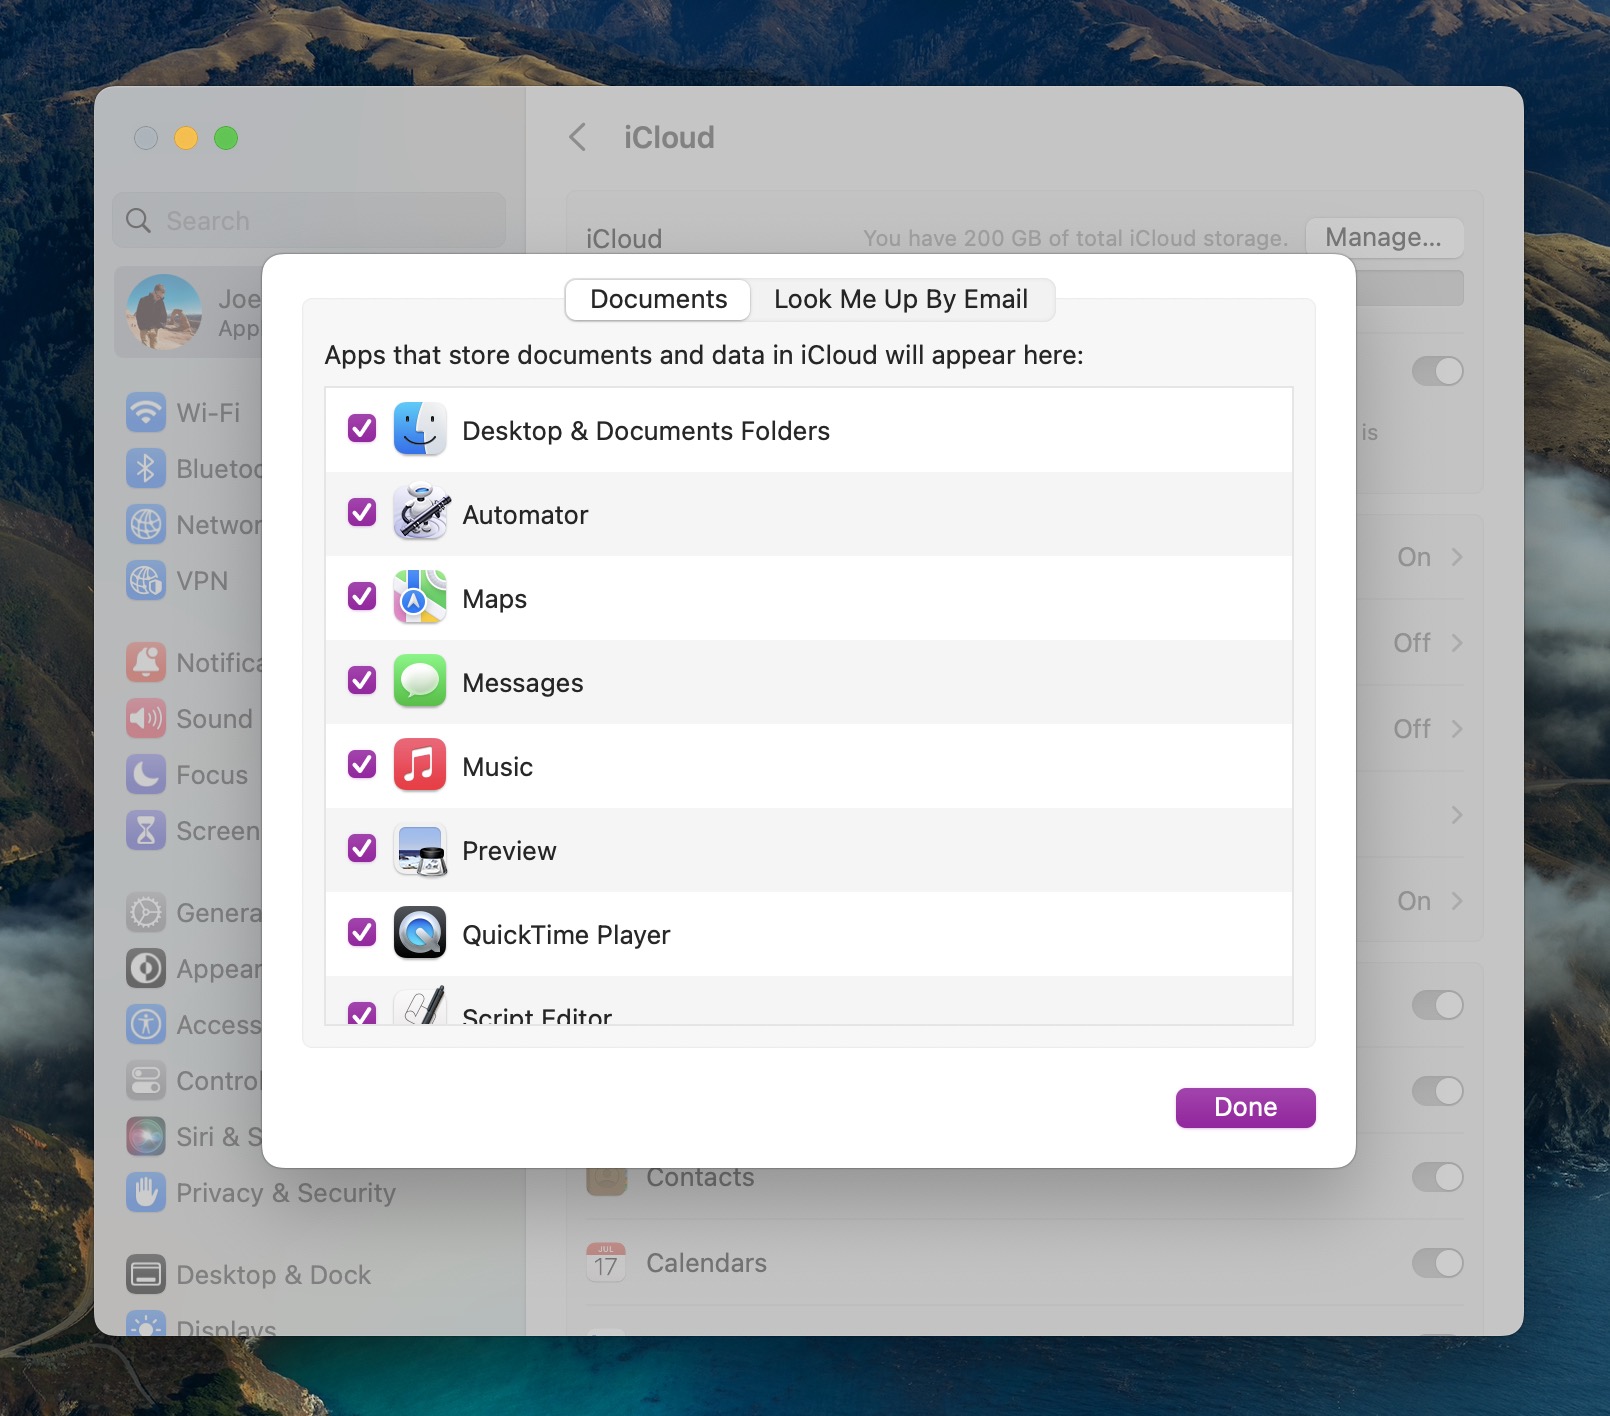Click the Siri icon in the sidebar
Image resolution: width=1610 pixels, height=1416 pixels.
tap(146, 1136)
